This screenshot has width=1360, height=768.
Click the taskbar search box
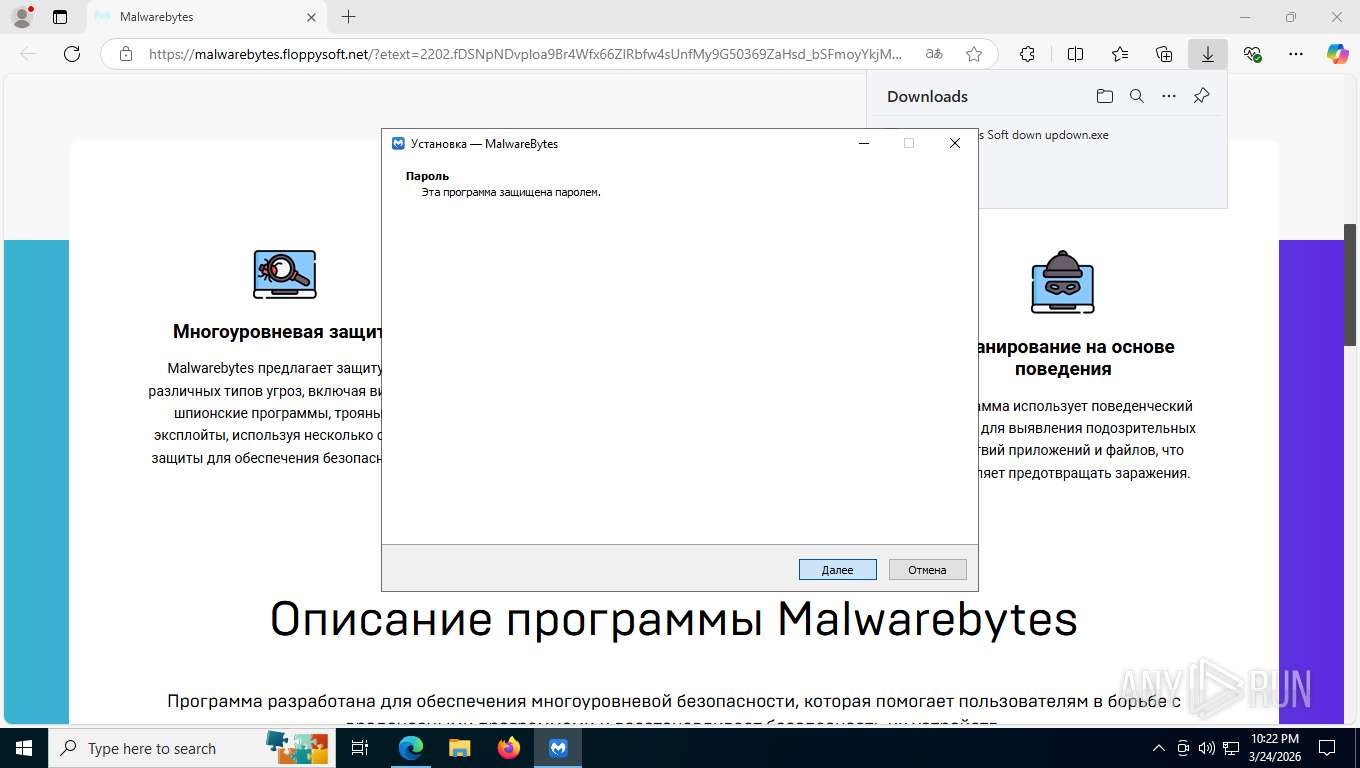coord(190,748)
